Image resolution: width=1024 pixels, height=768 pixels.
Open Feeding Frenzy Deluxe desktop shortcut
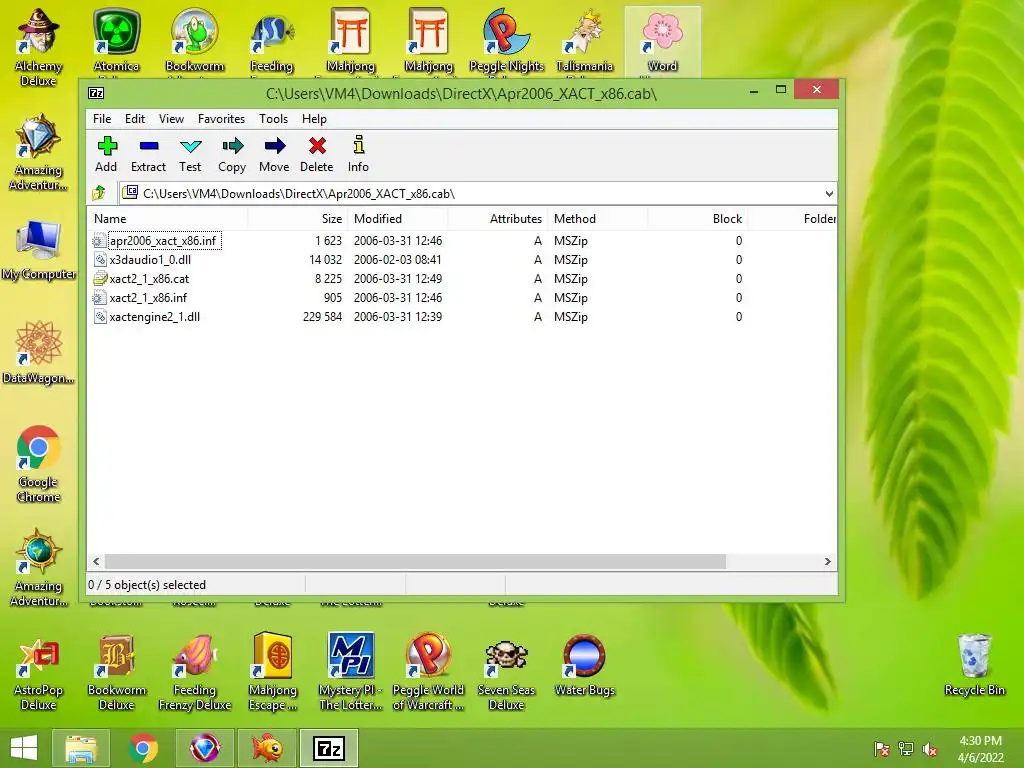click(x=195, y=673)
